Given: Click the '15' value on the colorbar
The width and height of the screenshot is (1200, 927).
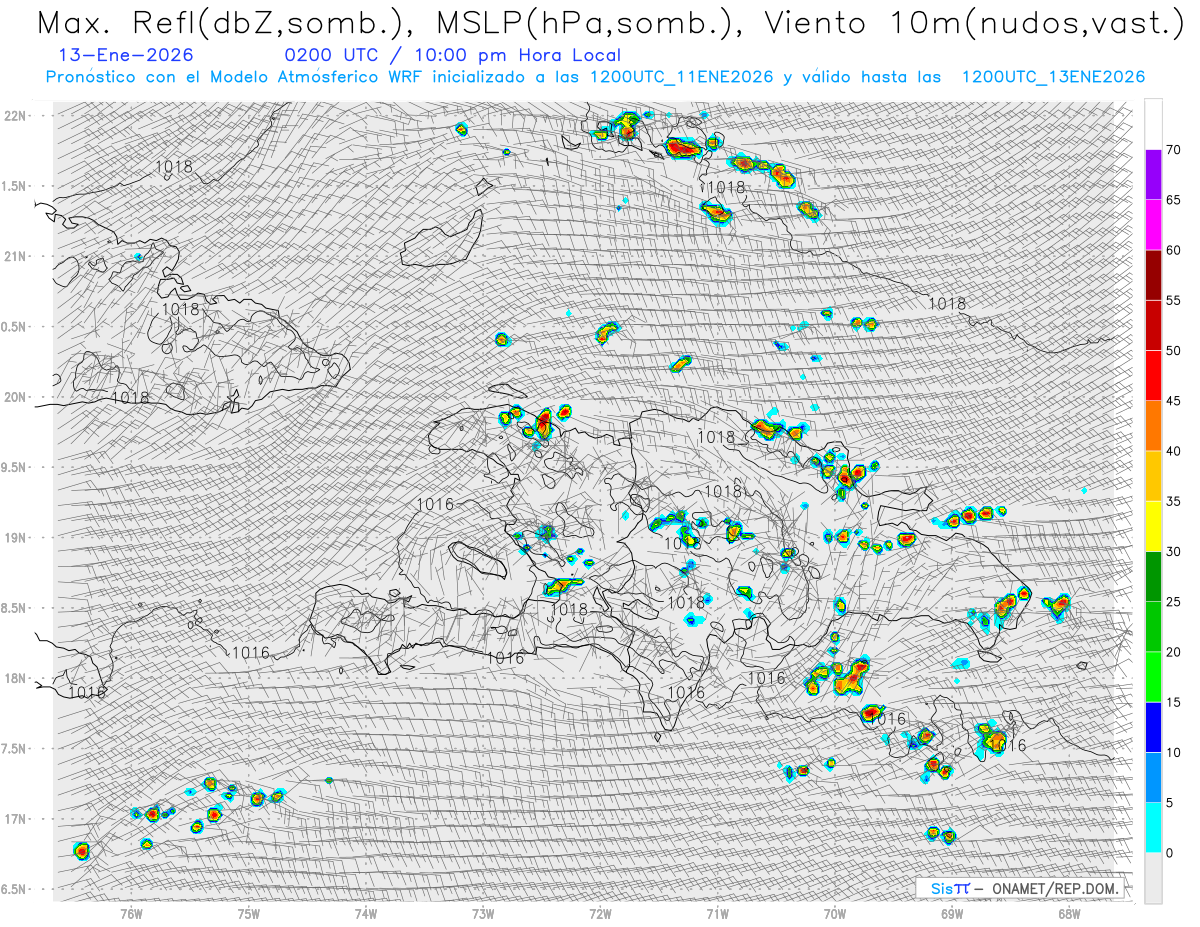Looking at the screenshot, I should coord(1174,702).
